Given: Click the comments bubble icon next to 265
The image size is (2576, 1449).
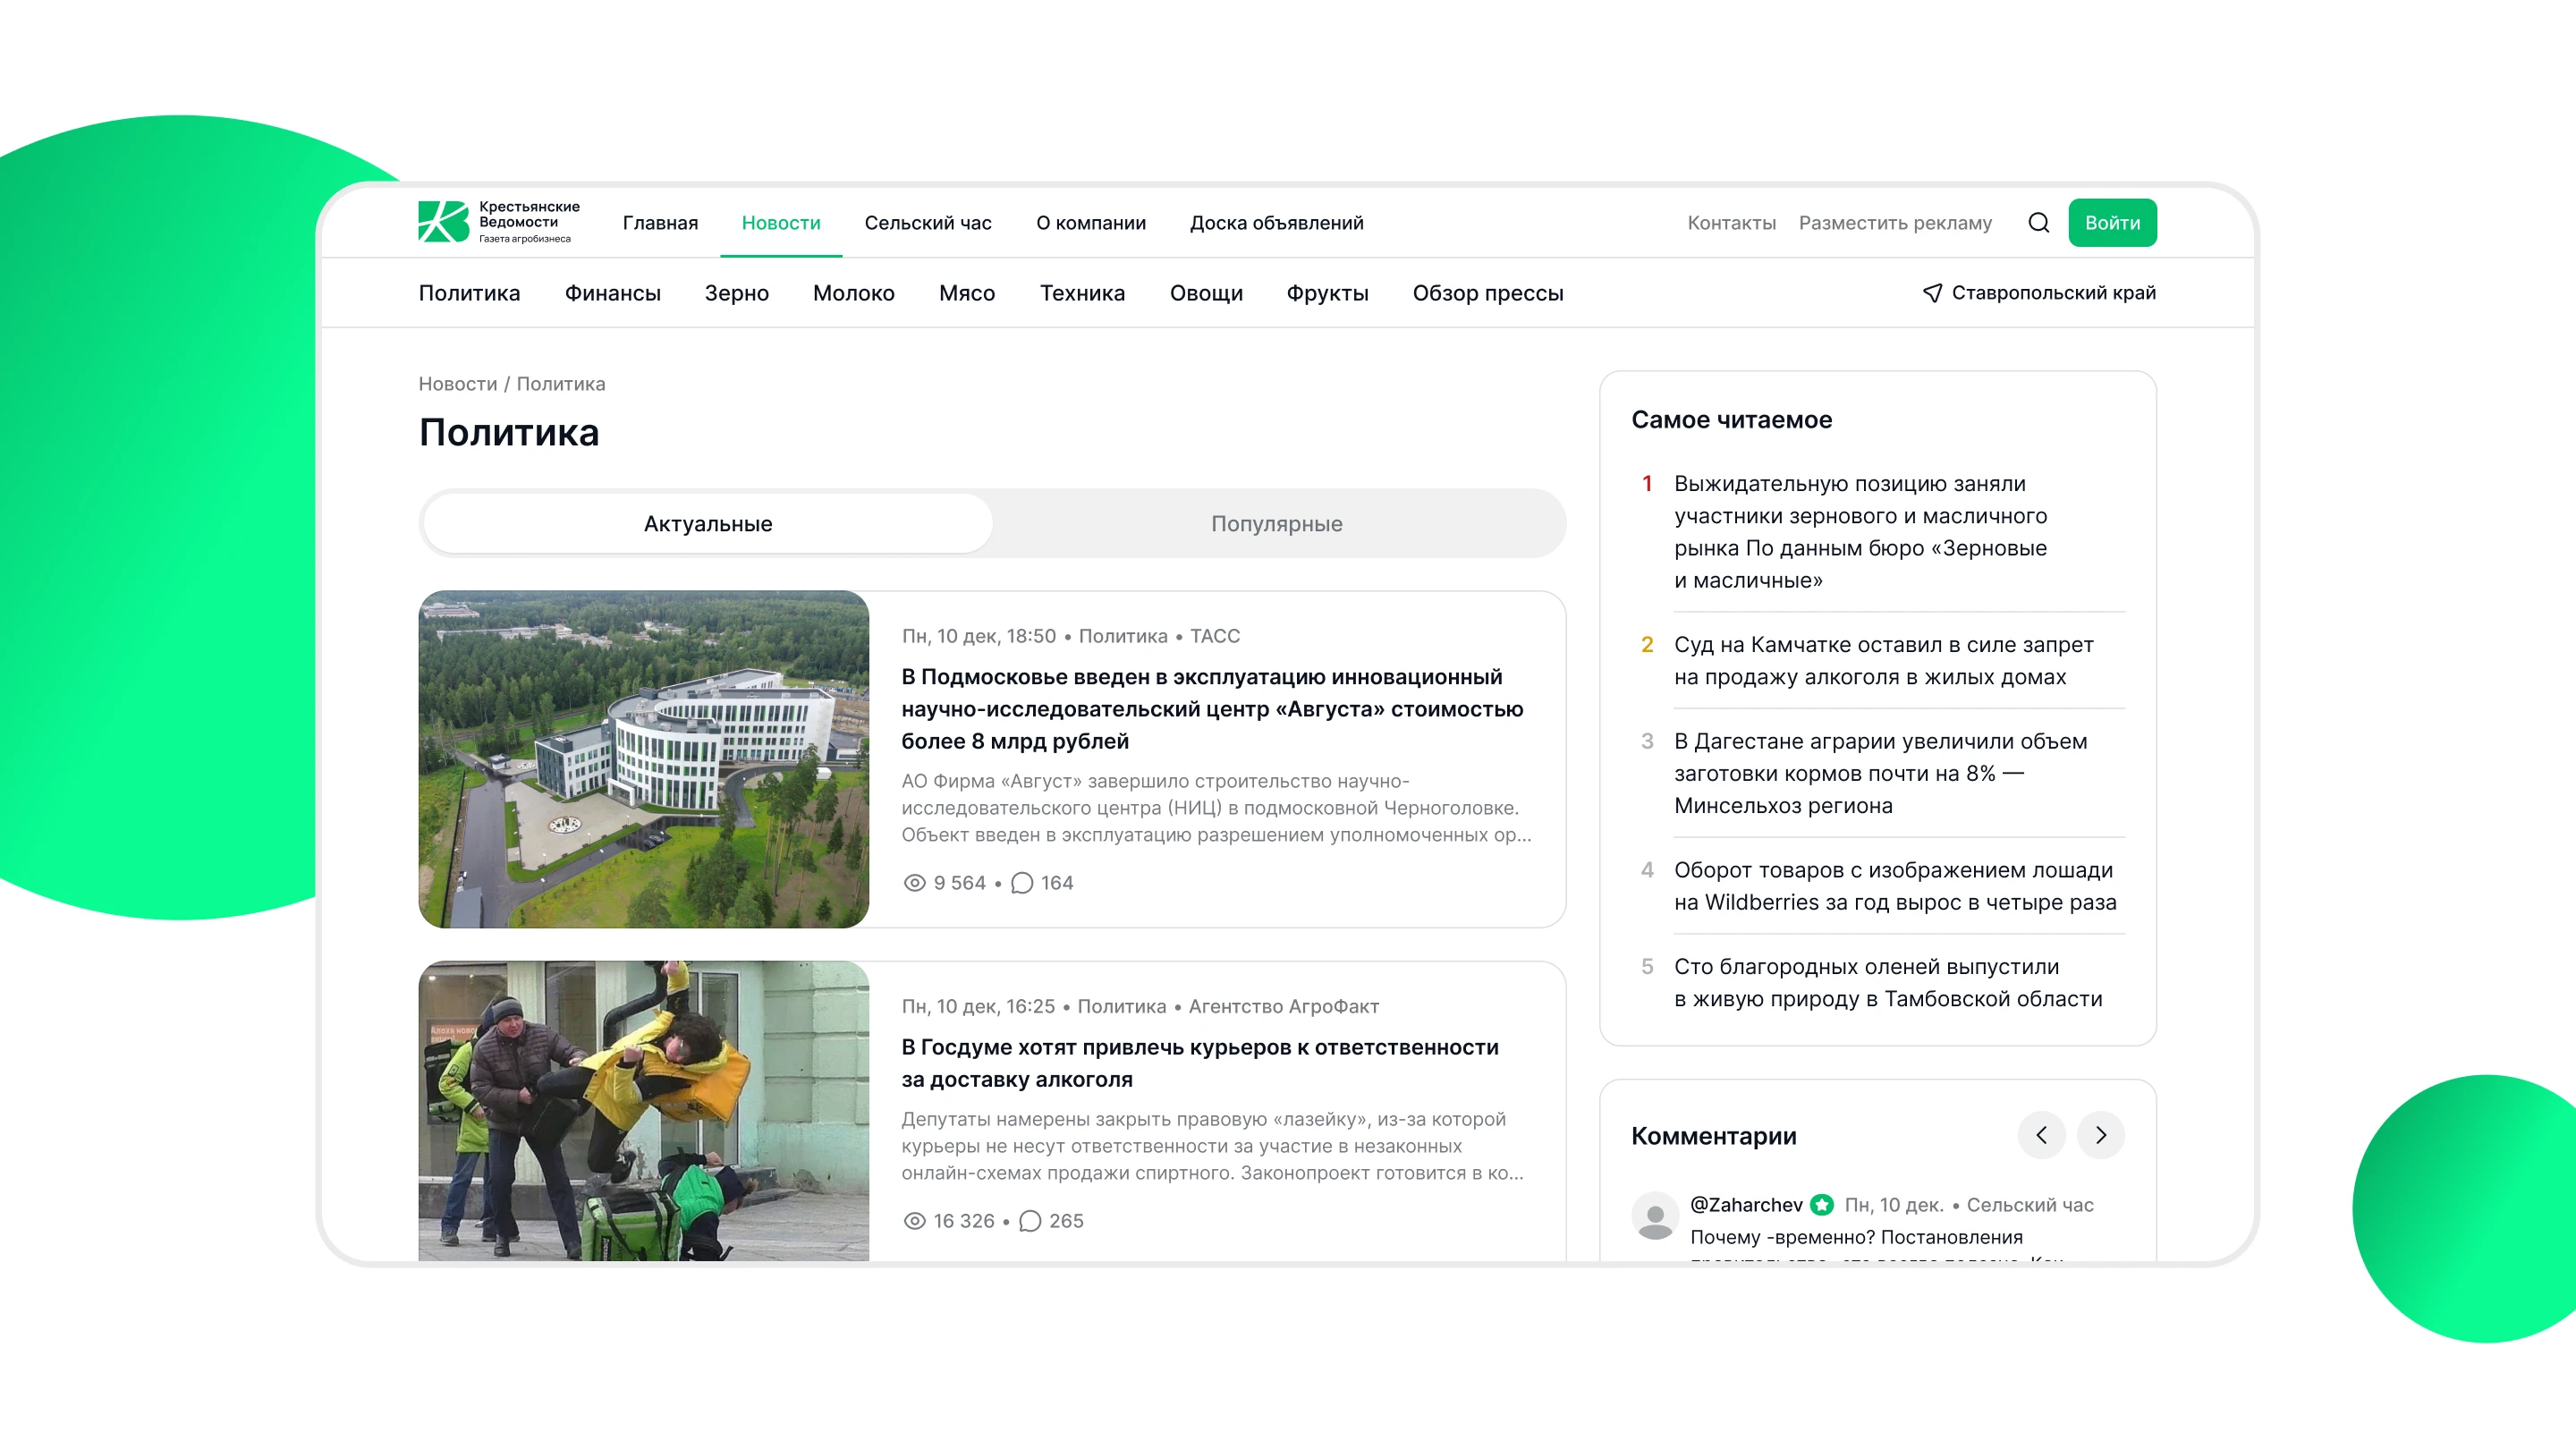Looking at the screenshot, I should coord(1030,1221).
